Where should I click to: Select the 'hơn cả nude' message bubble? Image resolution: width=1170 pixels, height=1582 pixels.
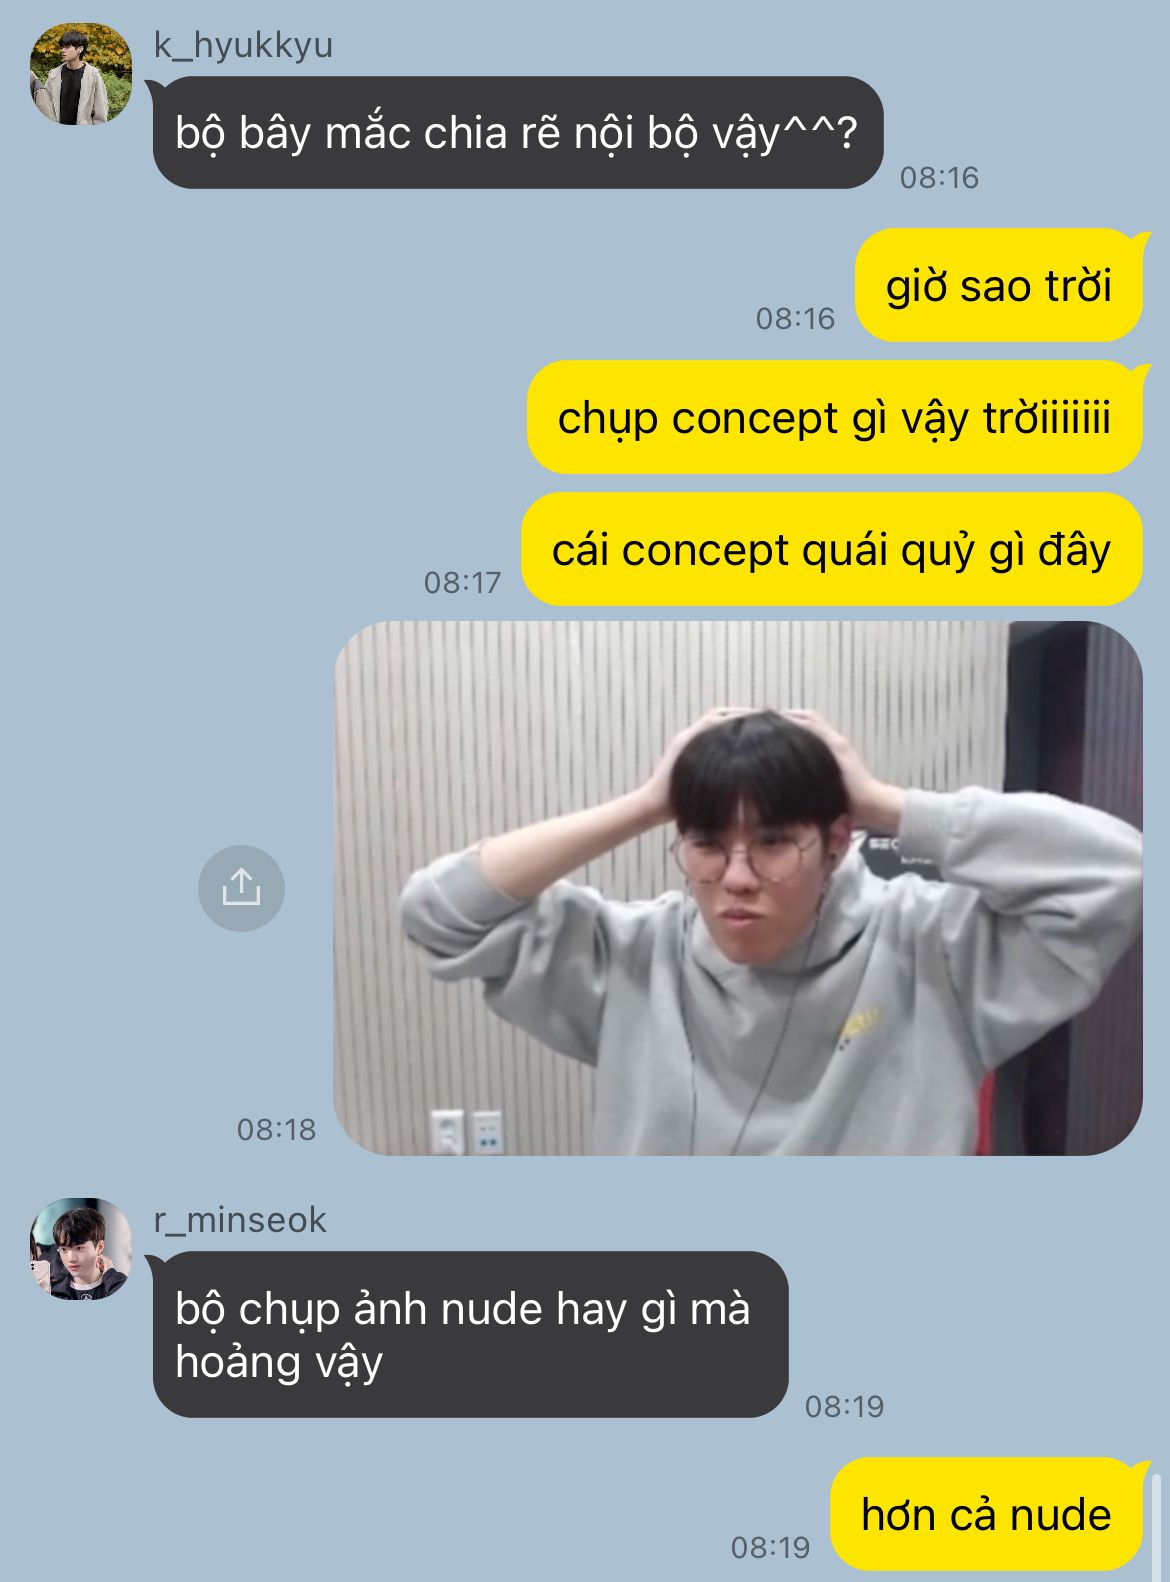(987, 1515)
